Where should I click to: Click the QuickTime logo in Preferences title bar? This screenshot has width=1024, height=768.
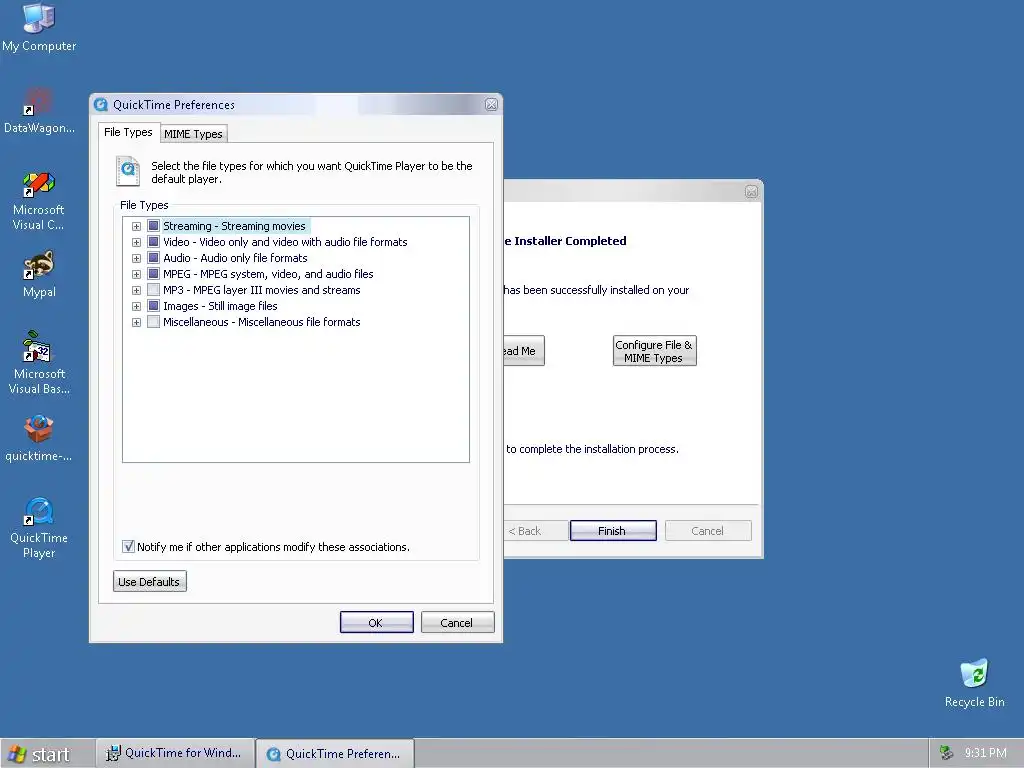coord(101,104)
